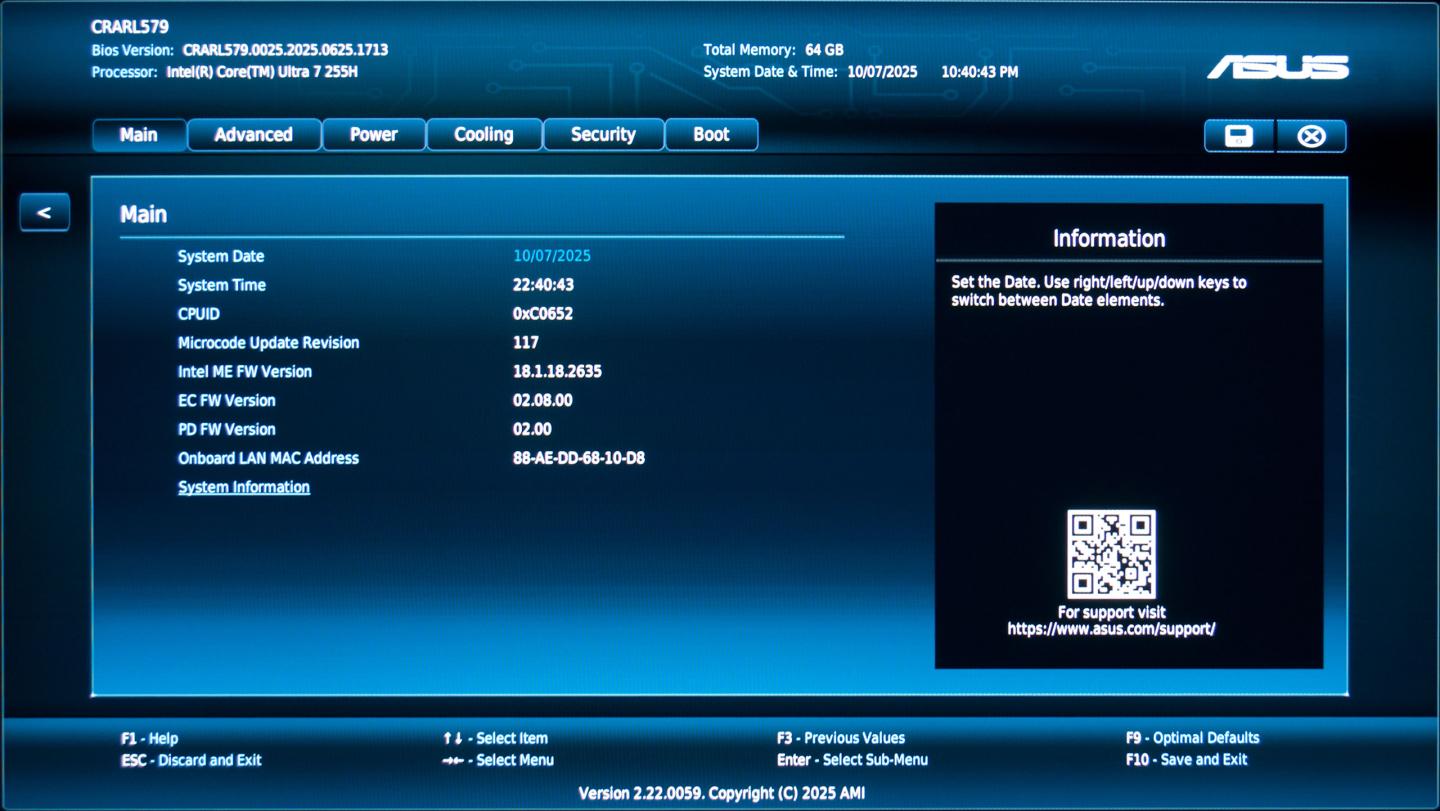Switch to the Power tab

tap(374, 135)
